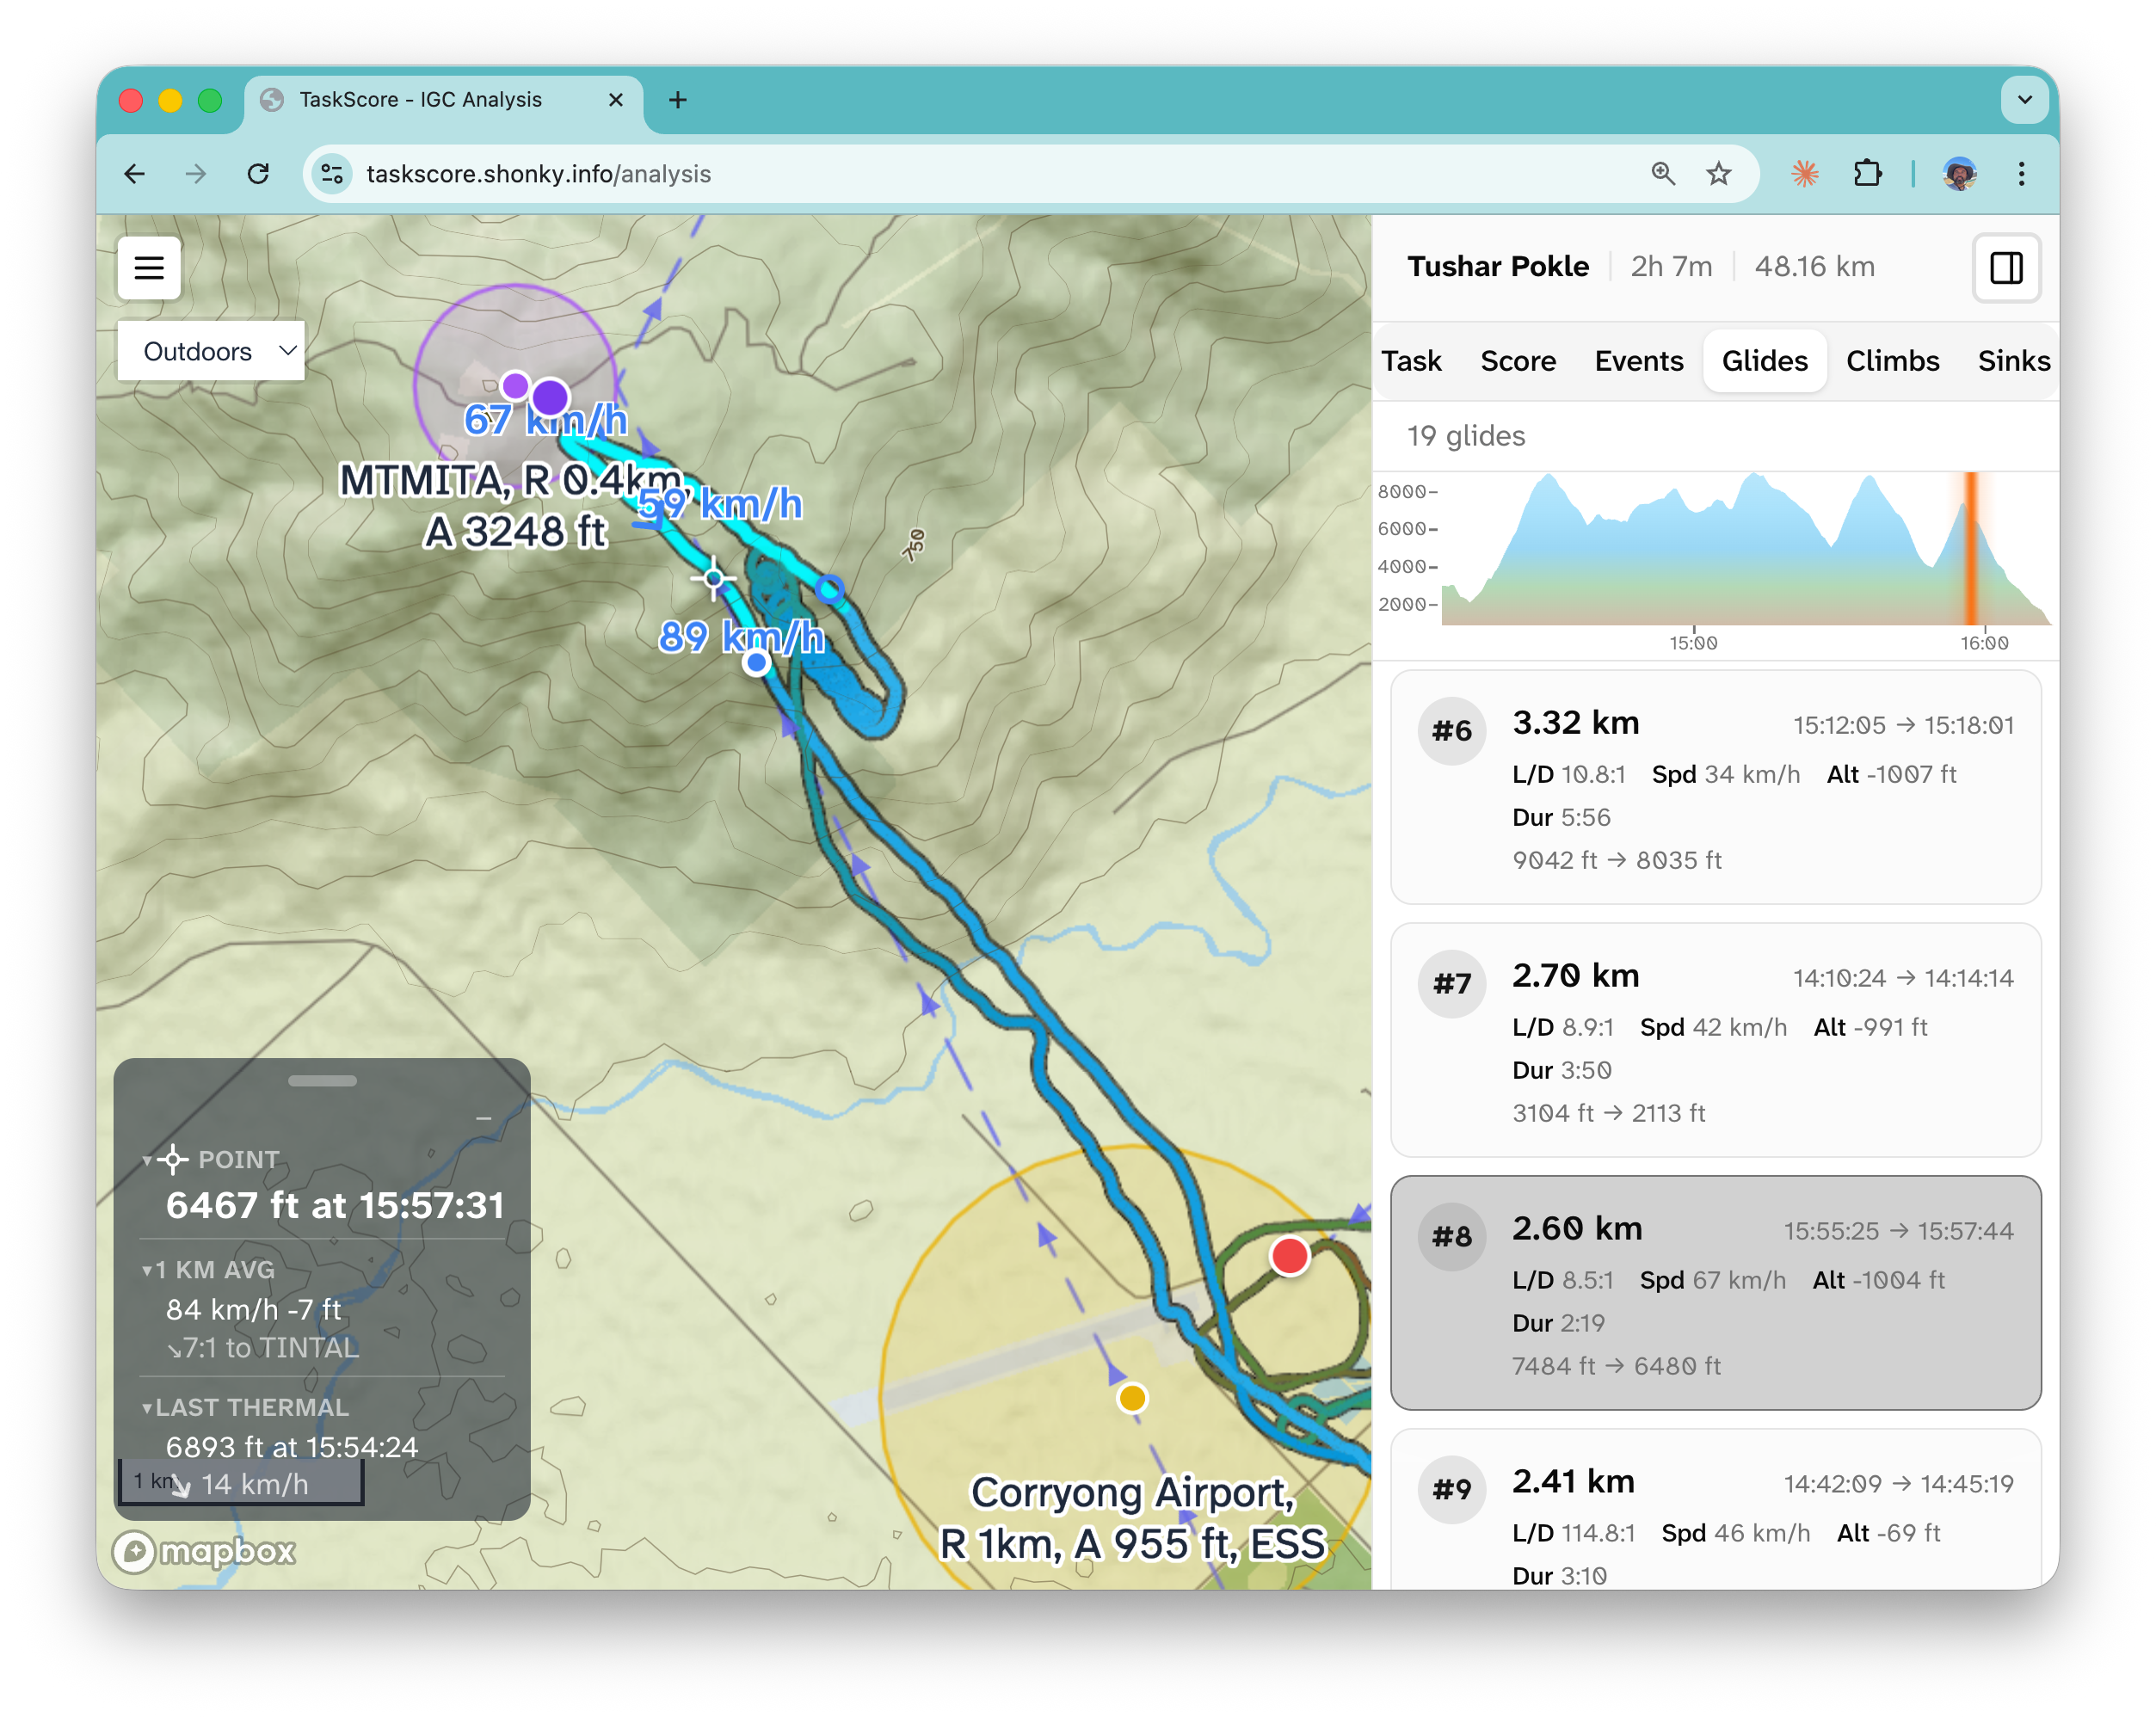Open the Outdoors map style dropdown
The width and height of the screenshot is (2156, 1717).
(210, 351)
